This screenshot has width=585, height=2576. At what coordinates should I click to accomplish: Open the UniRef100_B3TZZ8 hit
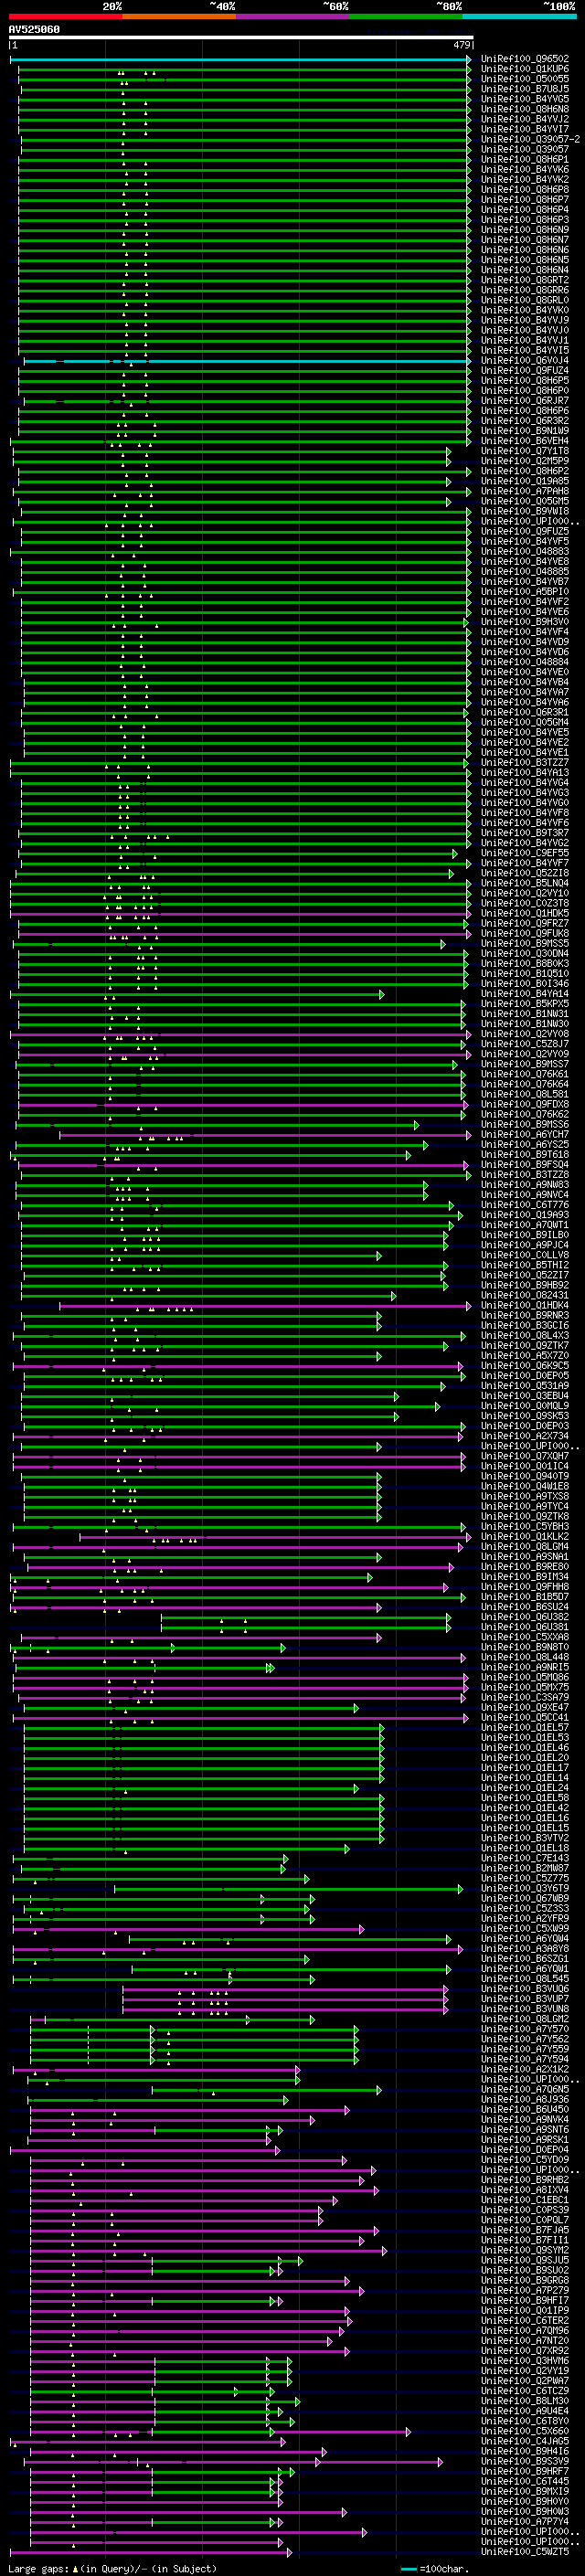pyautogui.click(x=525, y=1175)
